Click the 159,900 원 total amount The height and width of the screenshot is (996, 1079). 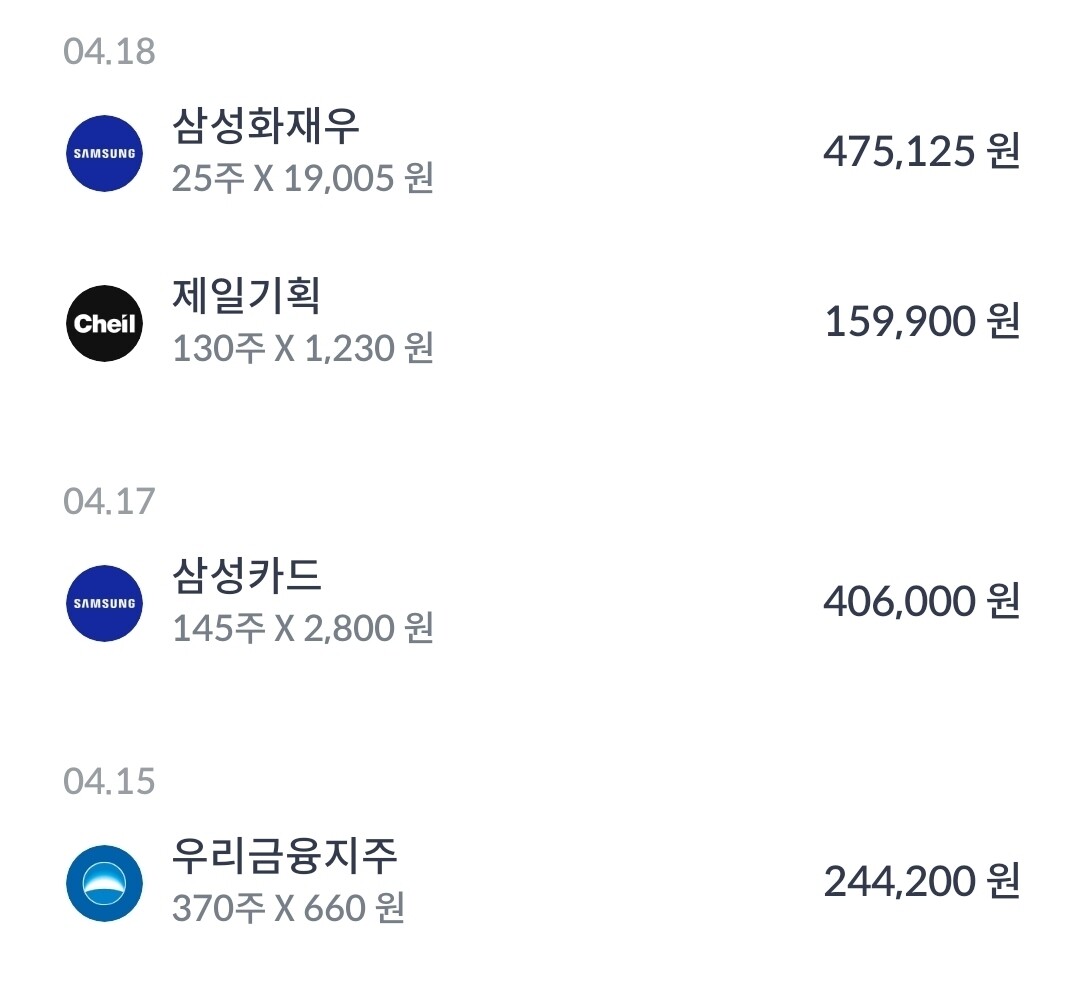(x=920, y=322)
